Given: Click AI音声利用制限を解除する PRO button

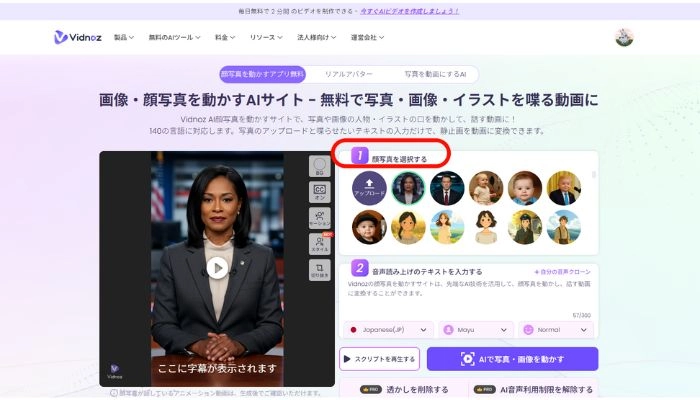Looking at the screenshot, I should click(x=533, y=389).
